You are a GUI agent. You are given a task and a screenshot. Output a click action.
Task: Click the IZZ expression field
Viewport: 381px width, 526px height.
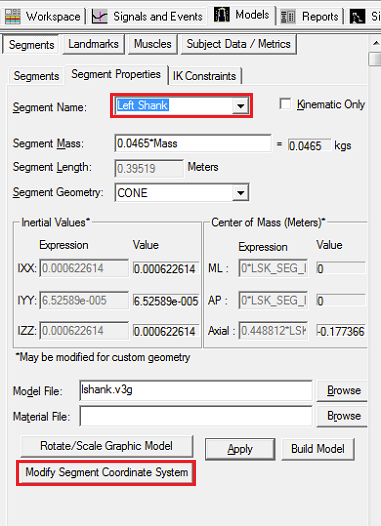(84, 331)
